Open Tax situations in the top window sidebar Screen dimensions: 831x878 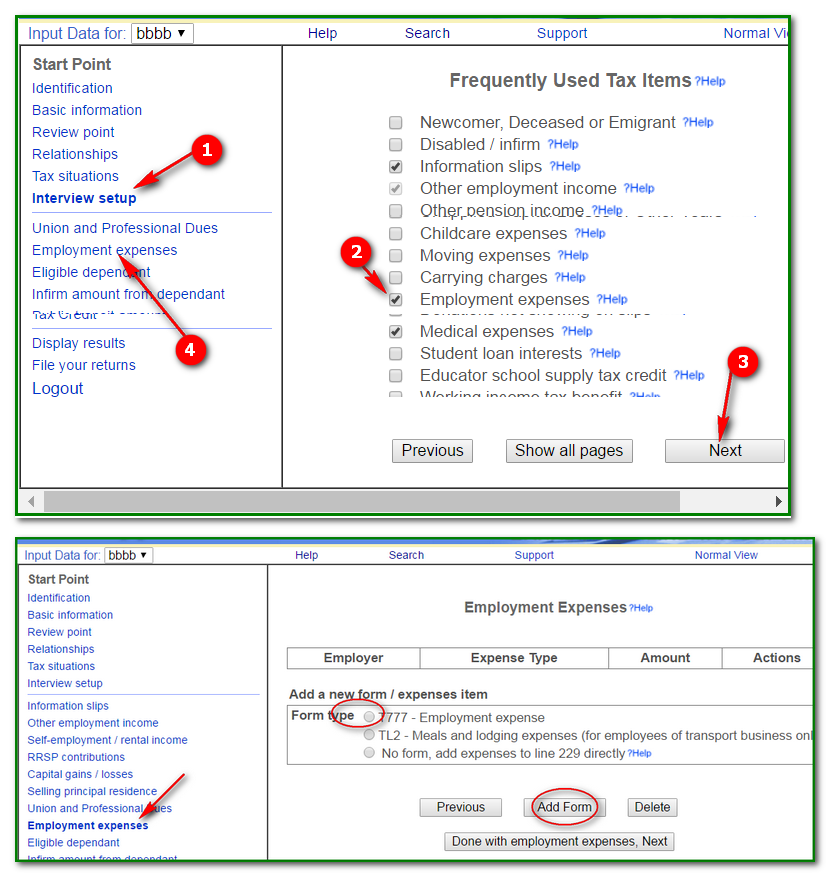point(75,176)
